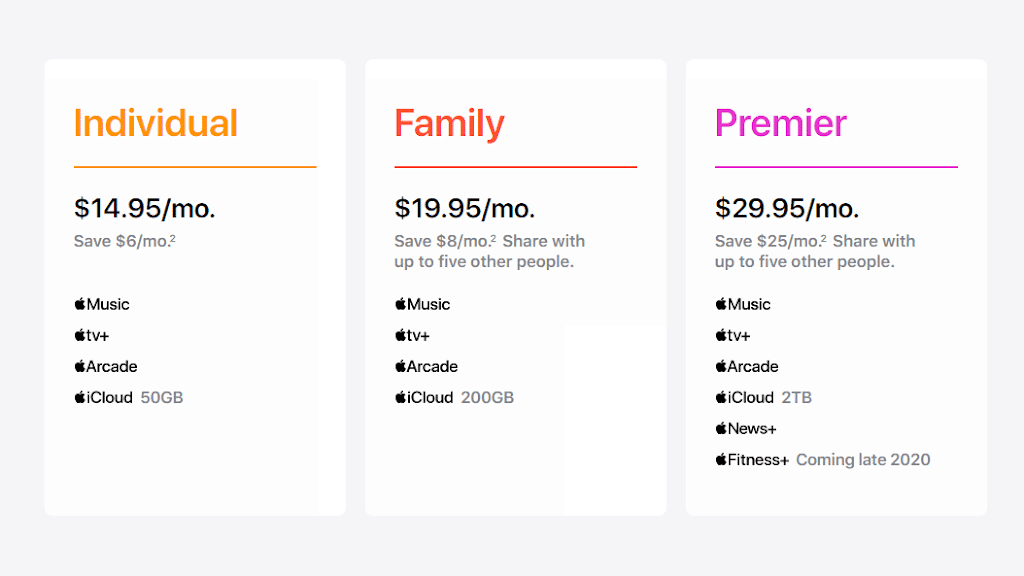This screenshot has height=576, width=1024.
Task: Click the Coming late 2020 label
Action: [863, 460]
